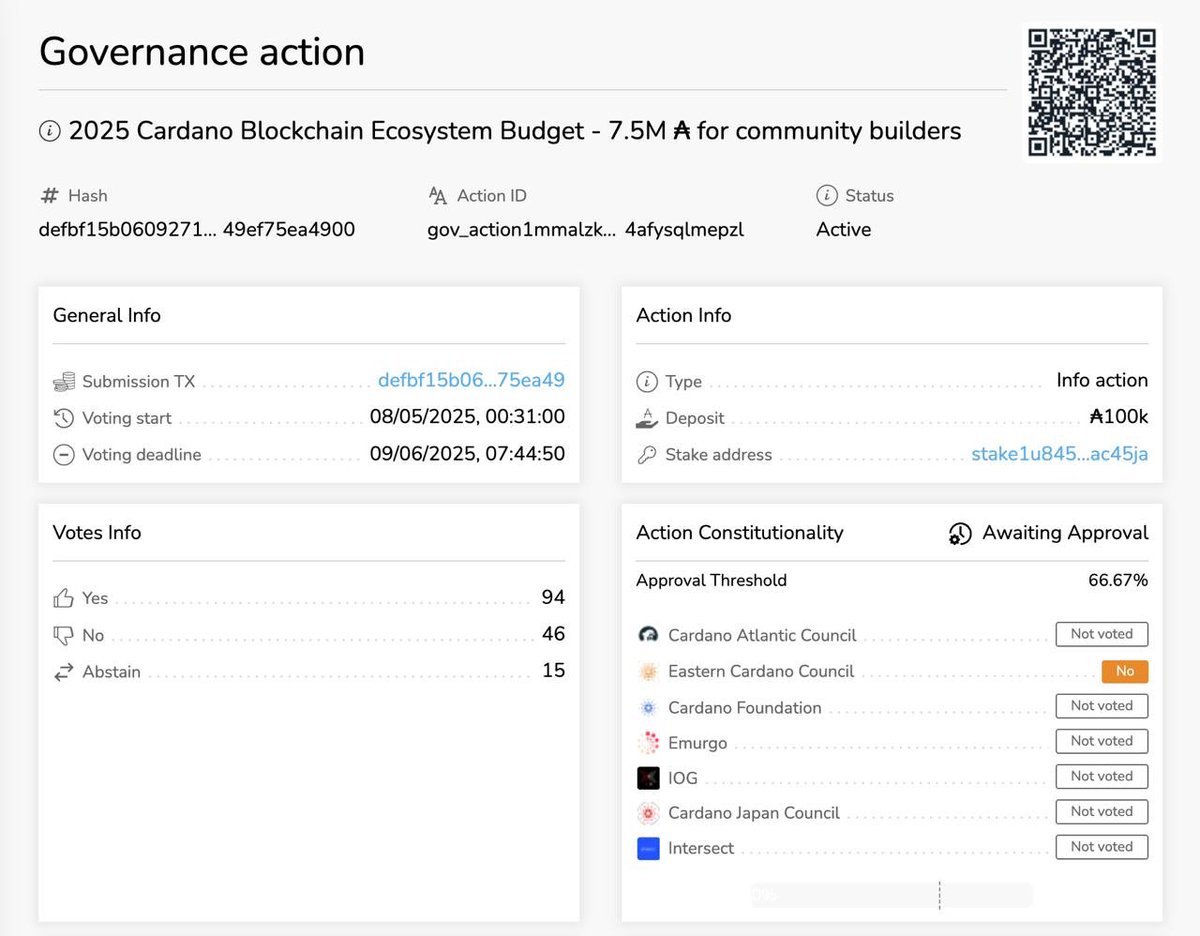This screenshot has width=1200, height=936.
Task: Click the Governance action page heading
Action: [x=202, y=51]
